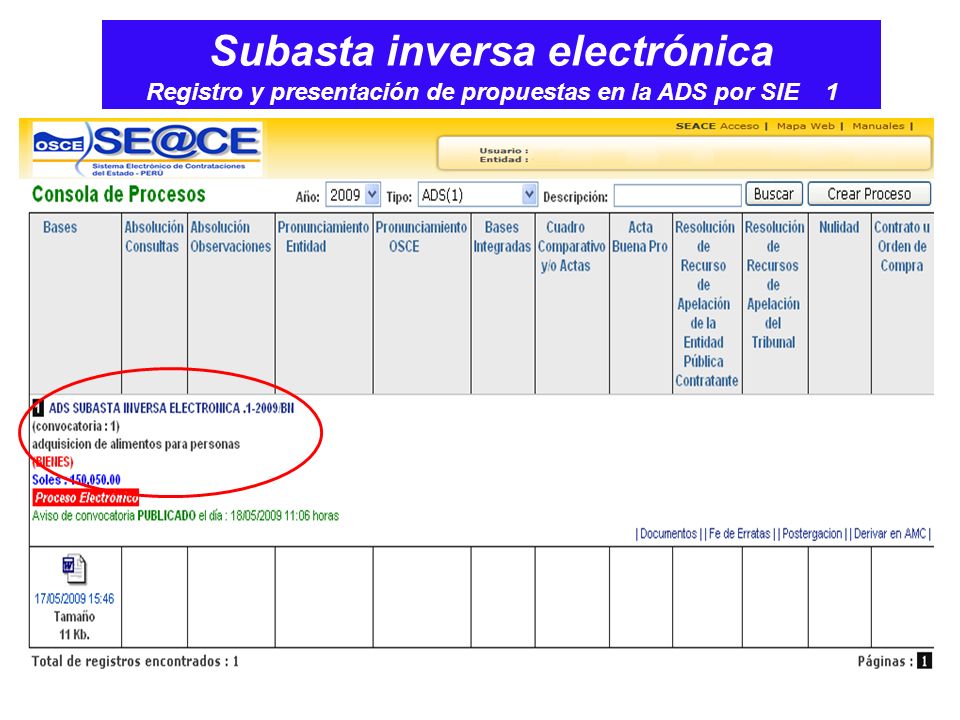Click the 17/05/2009 15:46 file date link

74,599
